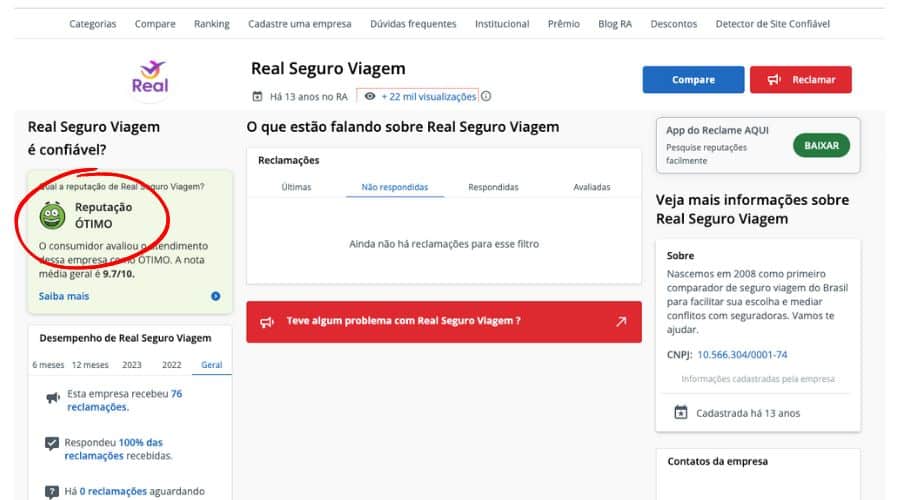Switch to Avaliadas tab
900x500 pixels.
pyautogui.click(x=592, y=187)
